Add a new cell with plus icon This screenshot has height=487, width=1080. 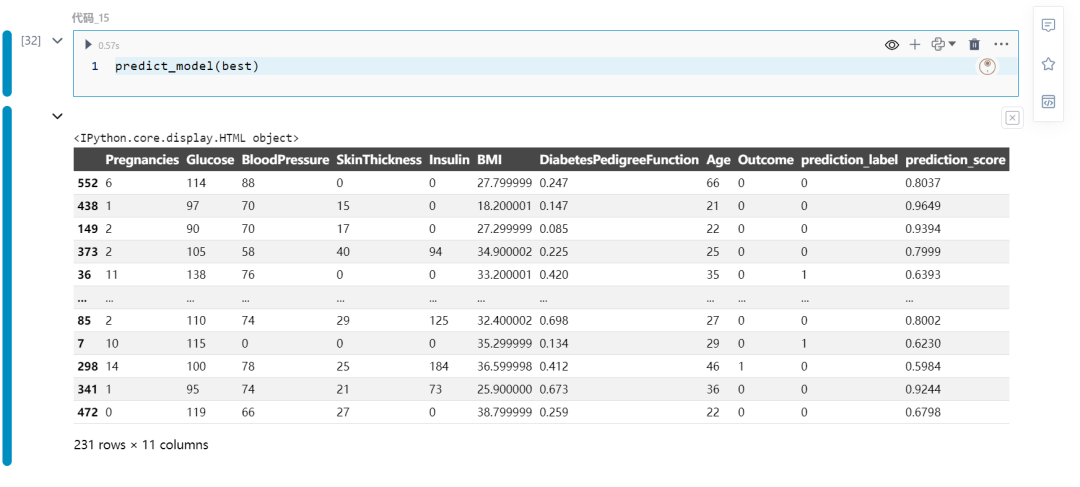click(915, 45)
